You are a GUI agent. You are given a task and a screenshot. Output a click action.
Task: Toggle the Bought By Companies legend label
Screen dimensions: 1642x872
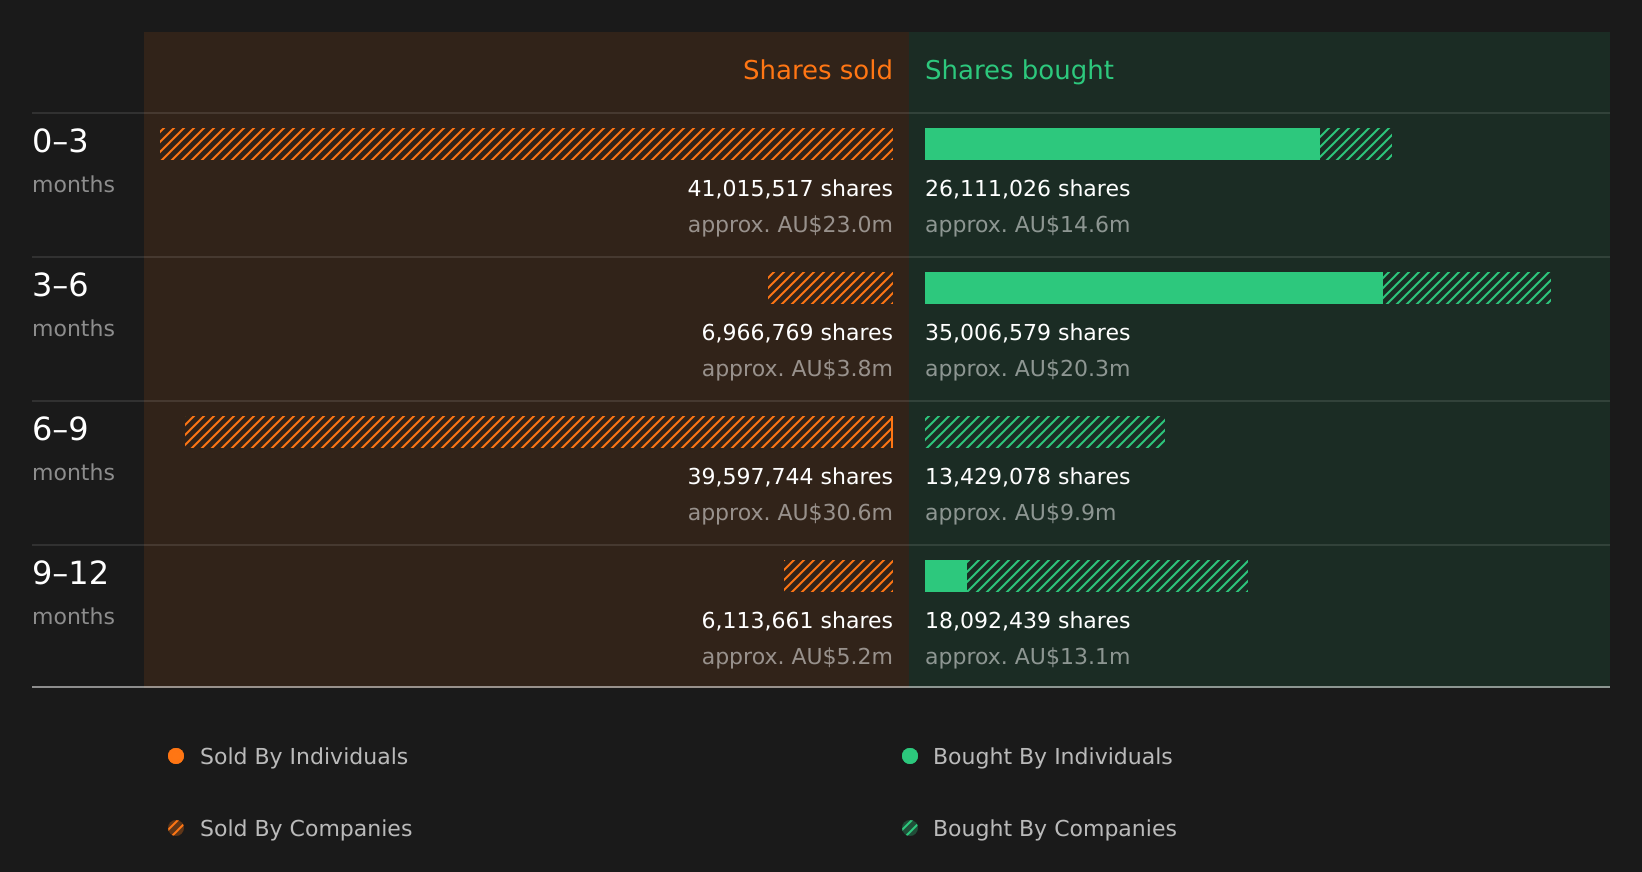tap(1054, 829)
